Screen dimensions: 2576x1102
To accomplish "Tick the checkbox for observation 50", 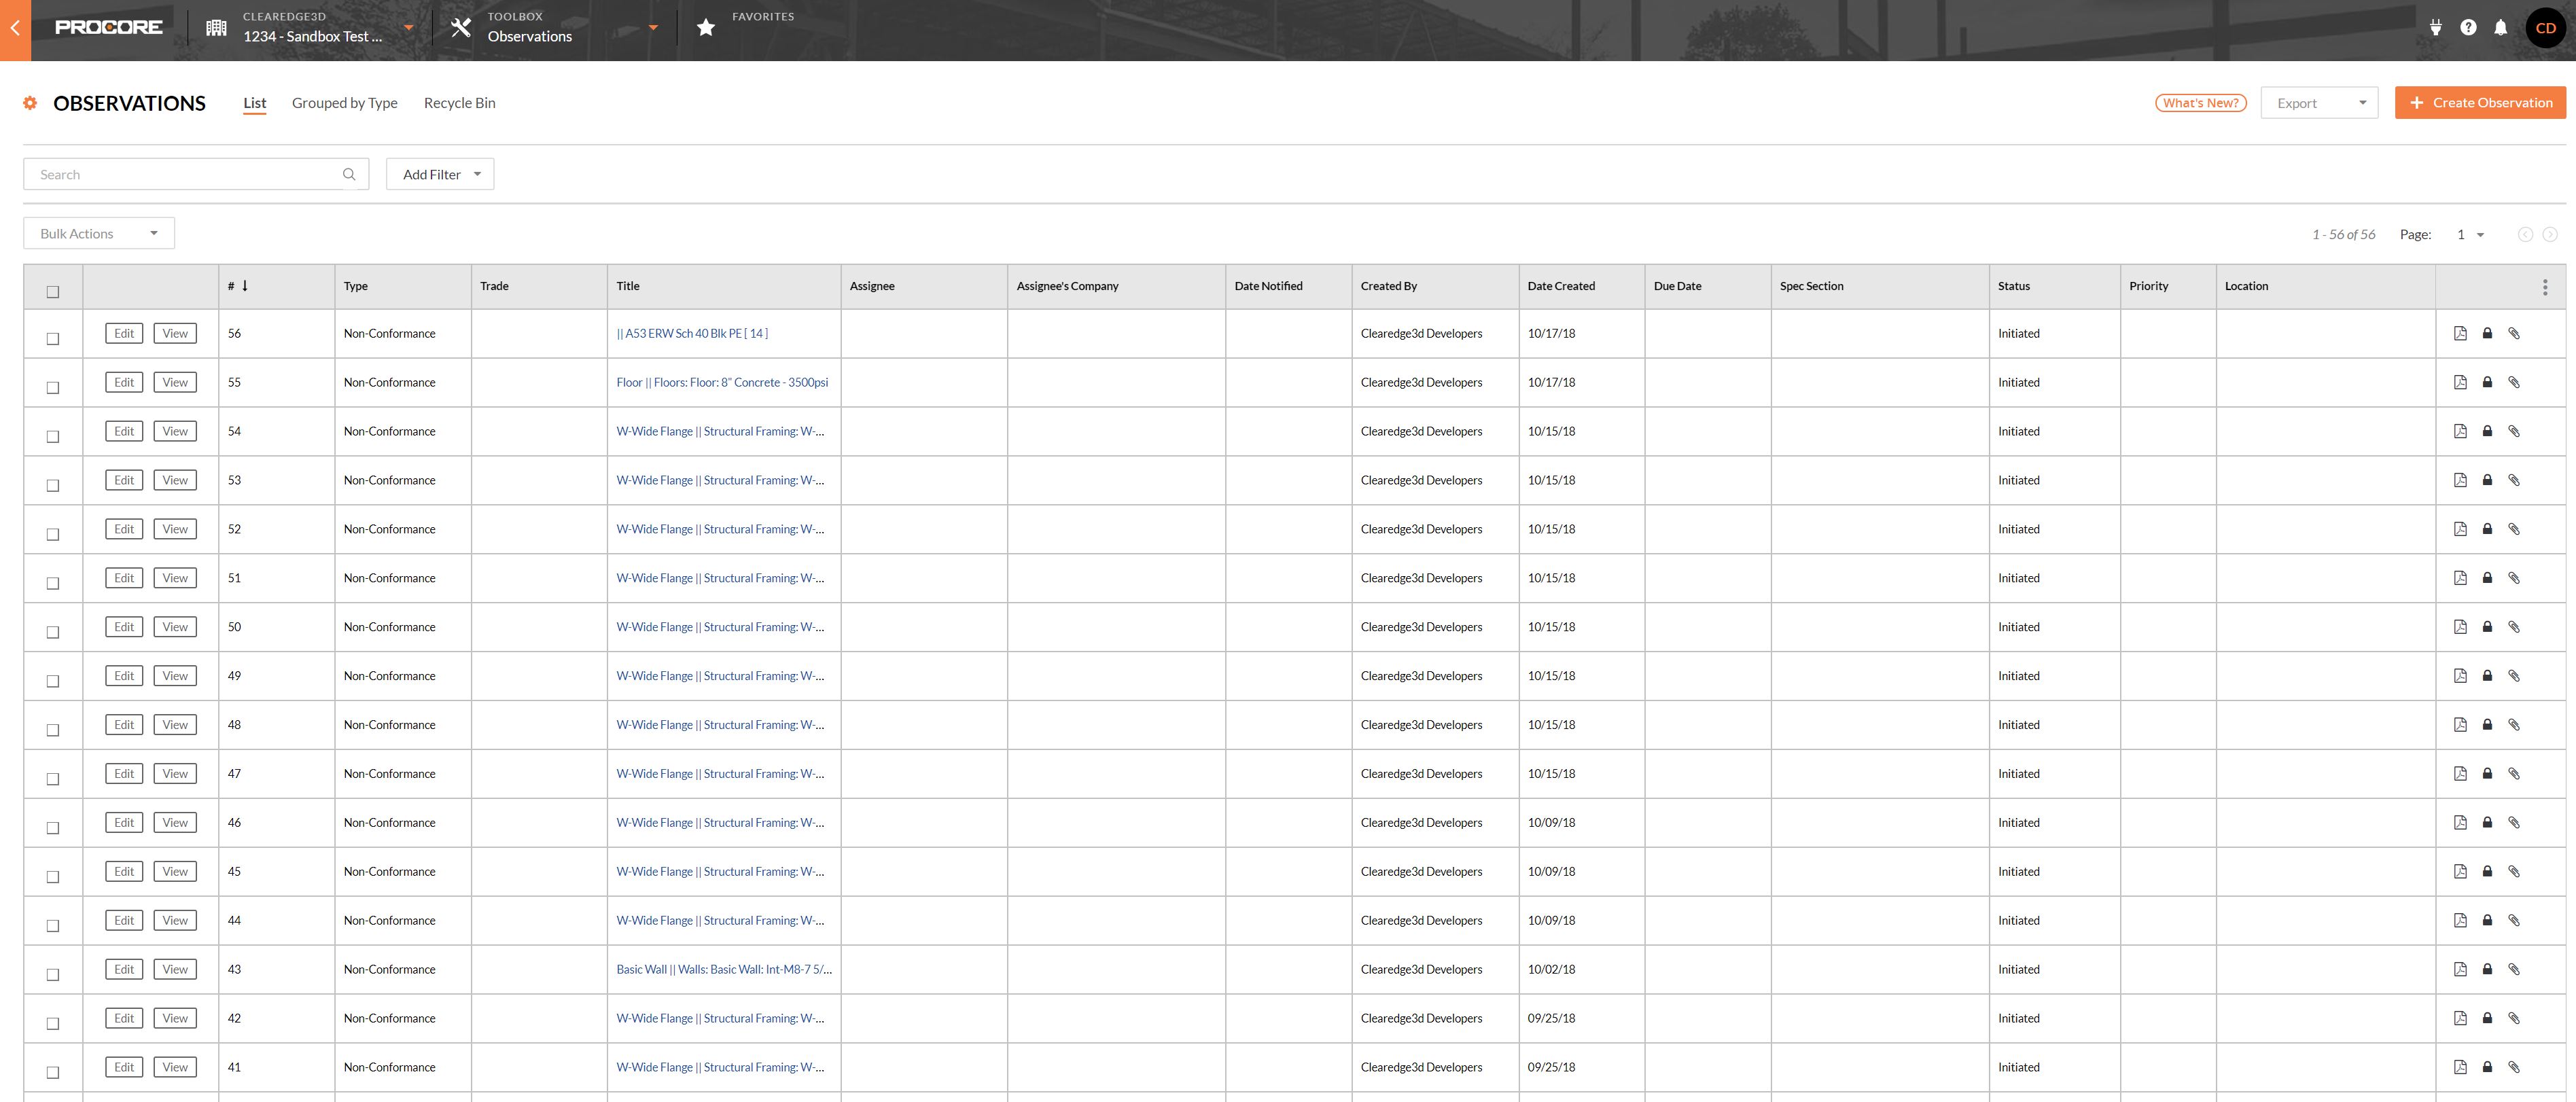I will (53, 632).
